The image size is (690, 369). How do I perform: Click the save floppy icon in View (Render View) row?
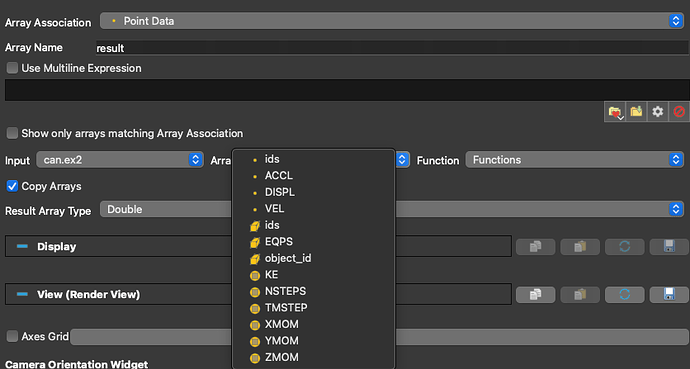[669, 294]
